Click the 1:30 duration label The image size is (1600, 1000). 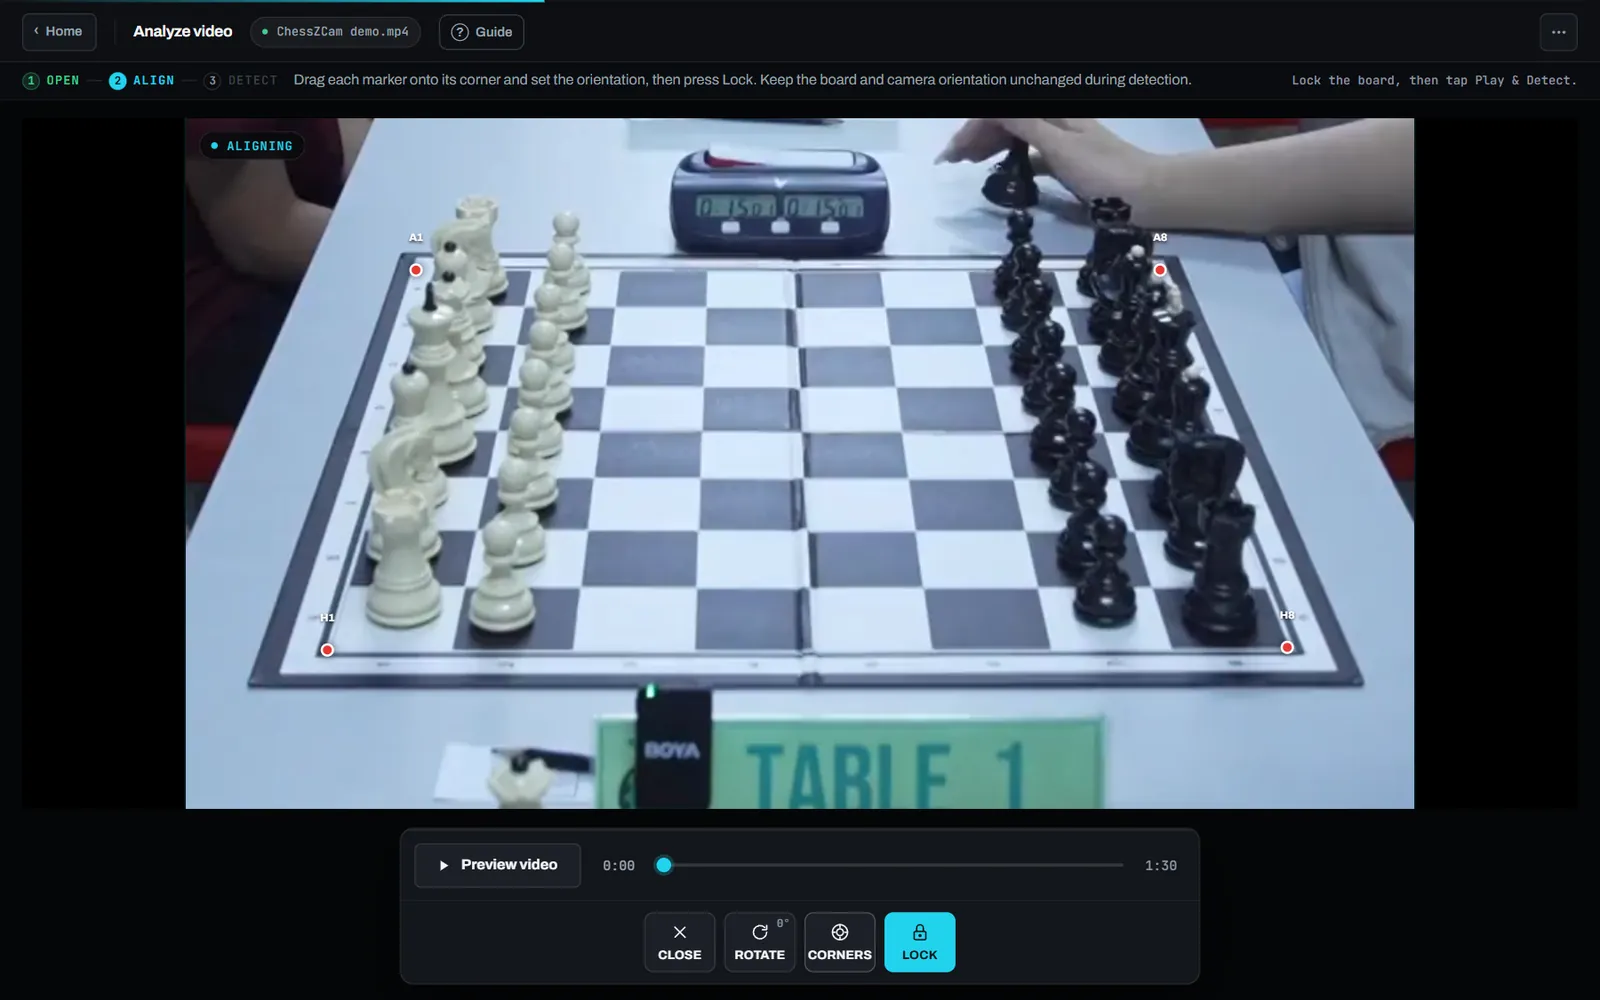pyautogui.click(x=1161, y=866)
